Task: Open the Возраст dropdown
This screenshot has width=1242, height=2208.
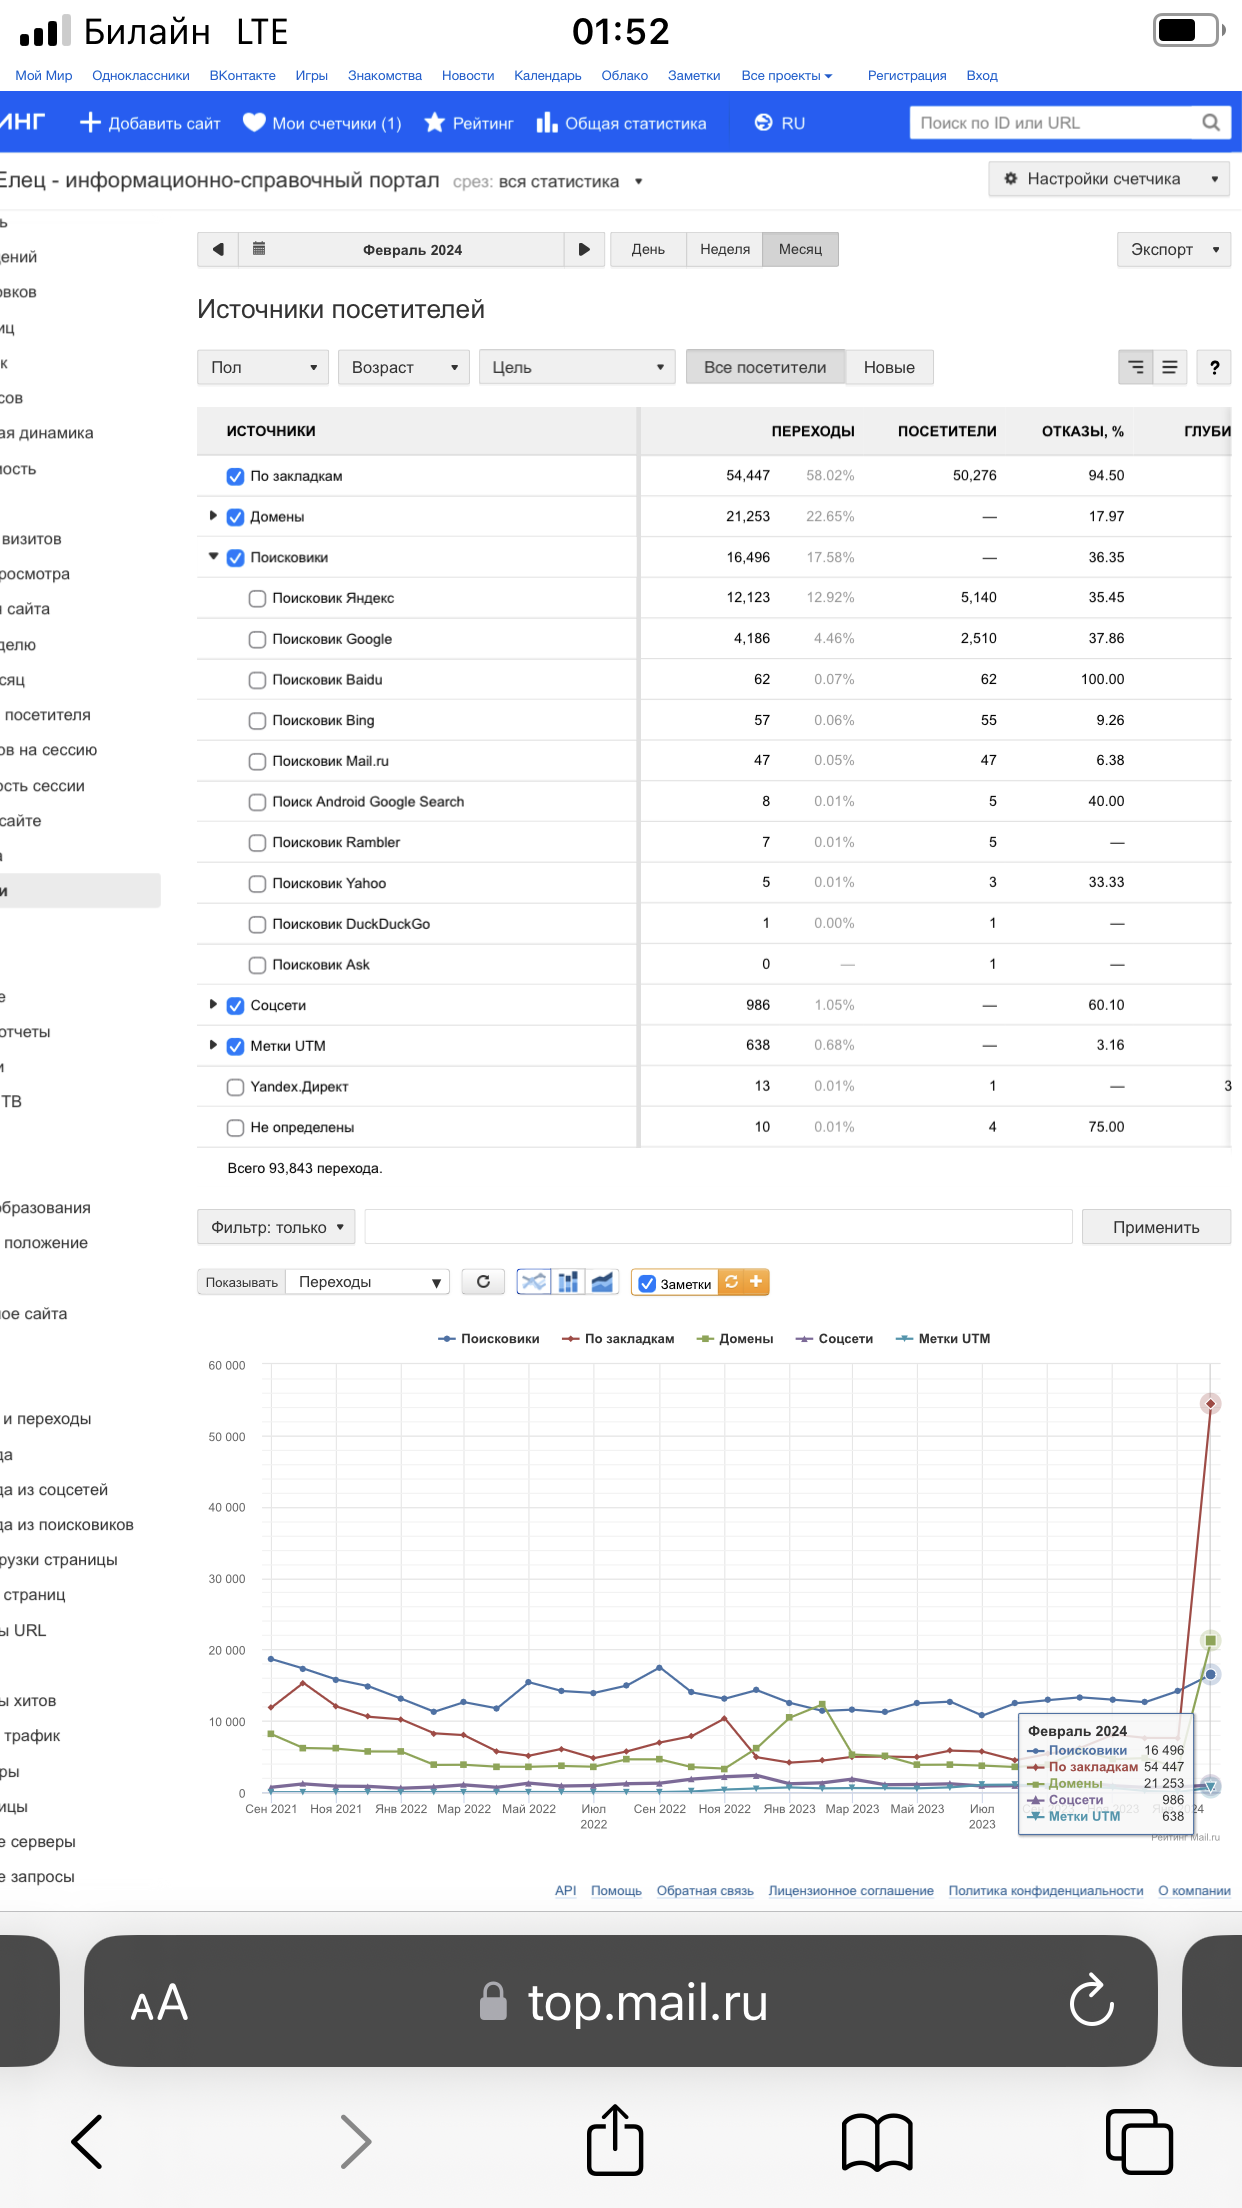Action: (x=404, y=367)
